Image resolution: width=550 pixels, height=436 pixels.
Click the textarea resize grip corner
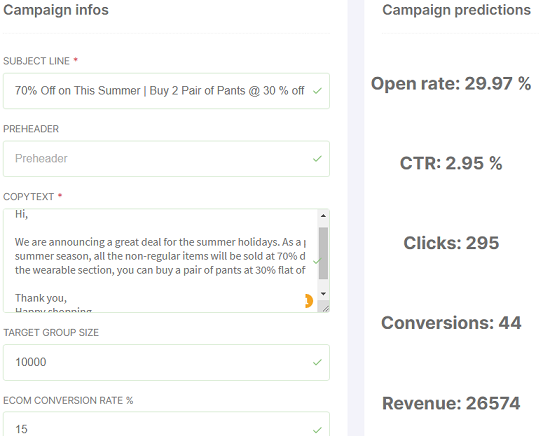(325, 308)
